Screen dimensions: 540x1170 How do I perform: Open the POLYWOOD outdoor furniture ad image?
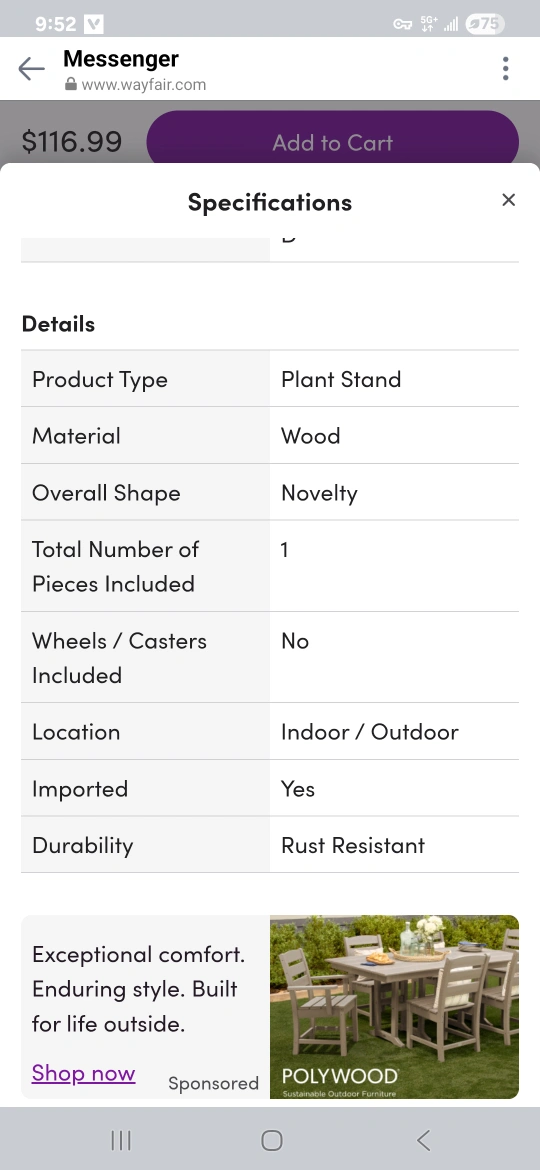click(x=394, y=1007)
